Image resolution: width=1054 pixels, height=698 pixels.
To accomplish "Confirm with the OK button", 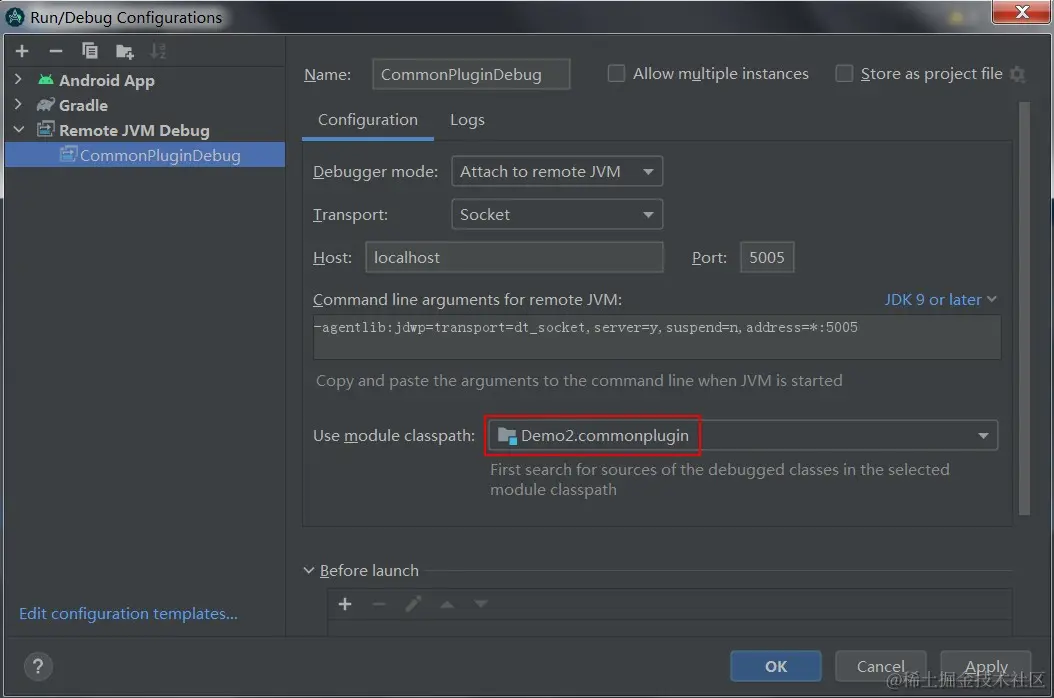I will [776, 666].
